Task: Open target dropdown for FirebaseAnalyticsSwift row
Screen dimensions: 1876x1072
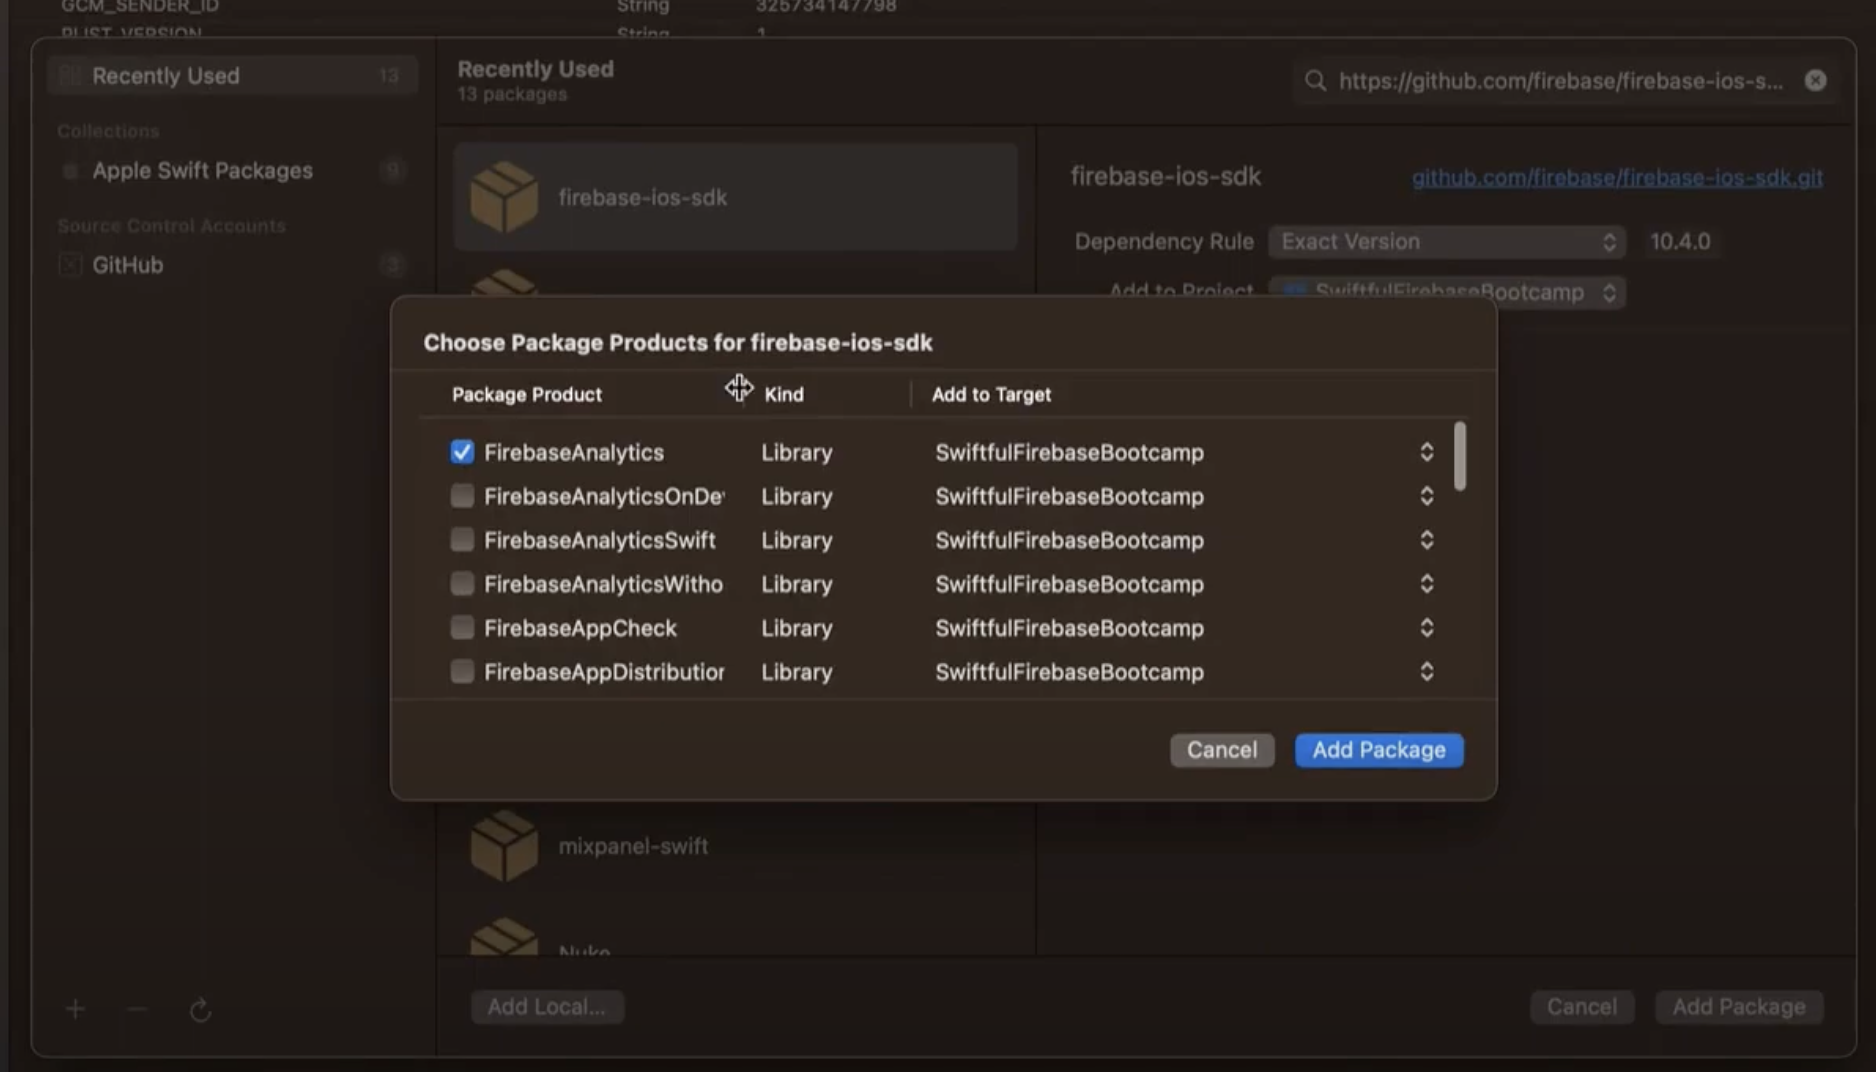Action: coord(1427,540)
